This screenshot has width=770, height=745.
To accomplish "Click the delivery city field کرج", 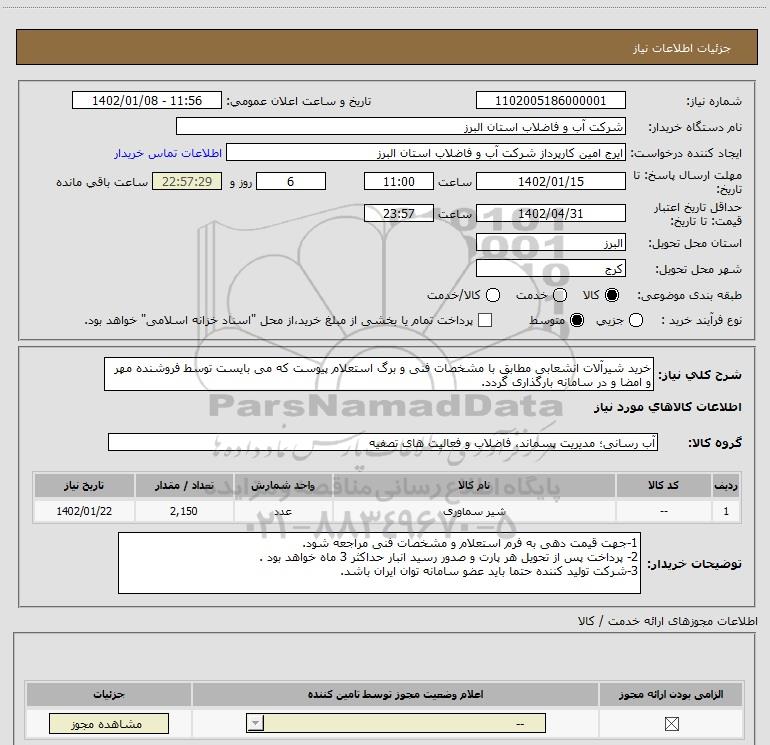I will (550, 269).
